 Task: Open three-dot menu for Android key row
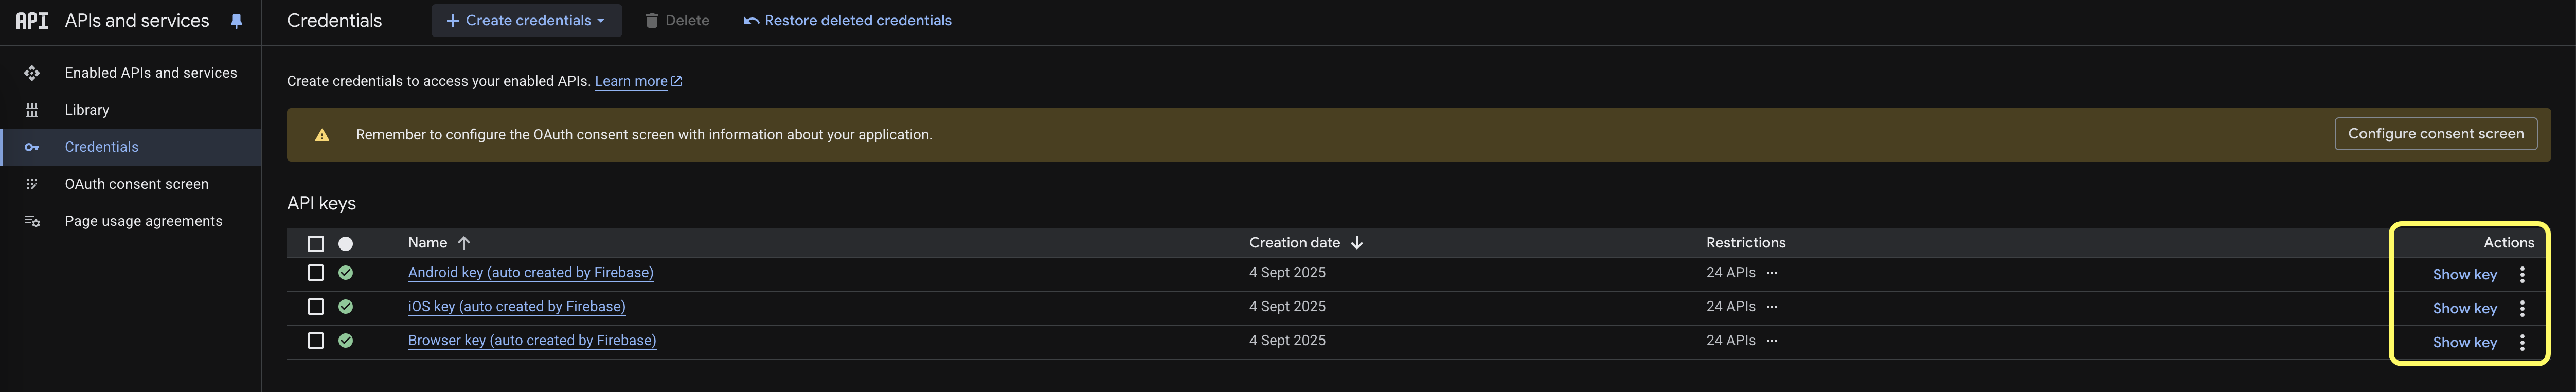[x=2522, y=274]
